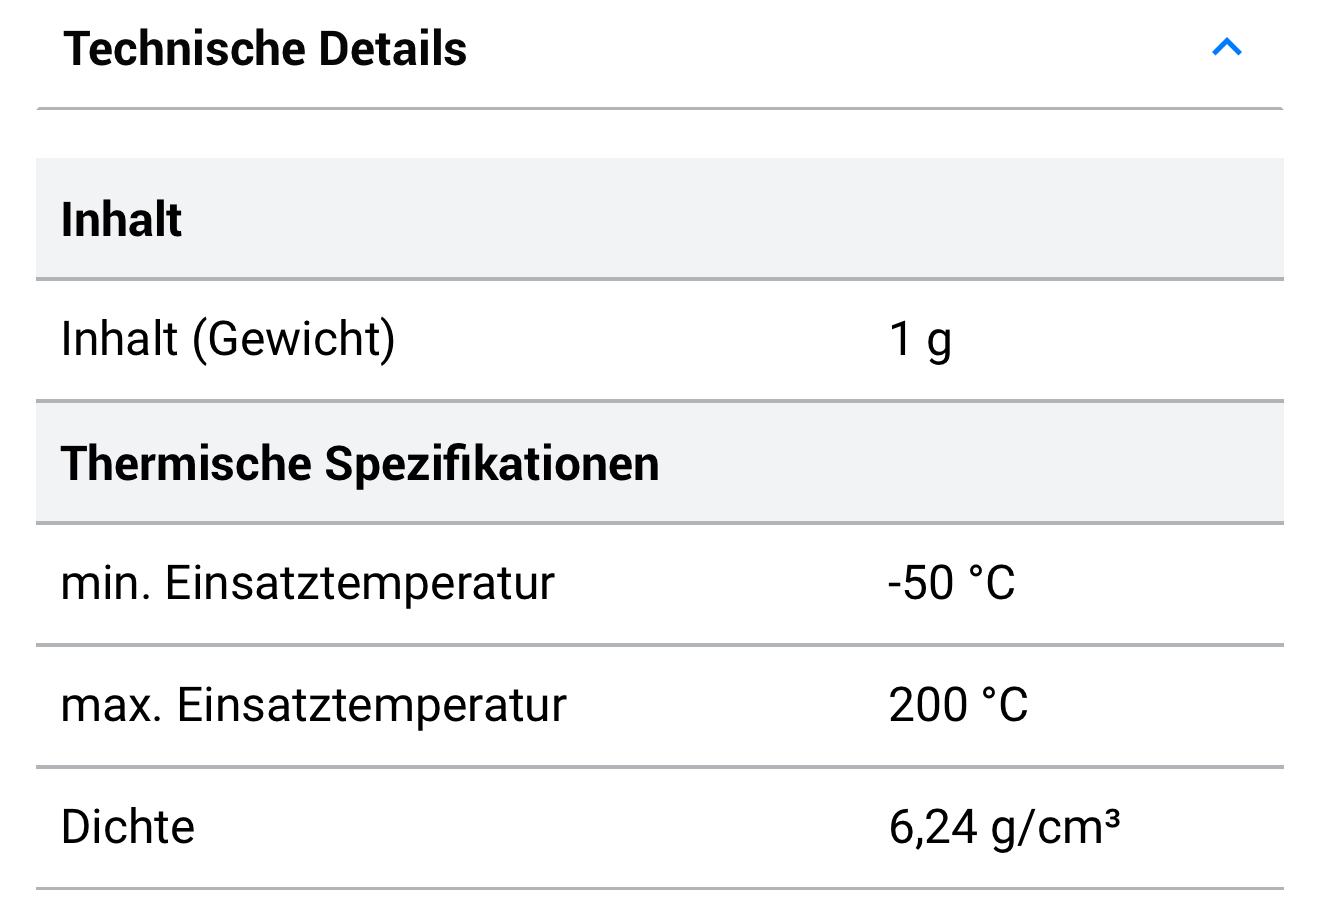Click the word Thermische in the header
The height and width of the screenshot is (919, 1320).
click(x=185, y=464)
